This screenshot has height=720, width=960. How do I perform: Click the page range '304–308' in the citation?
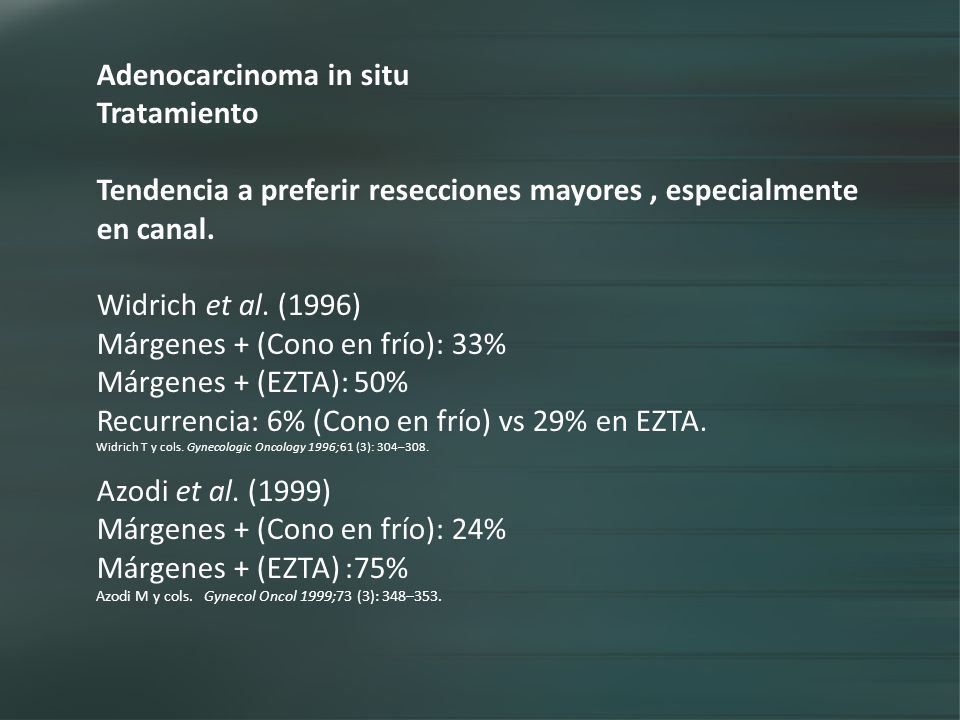[402, 447]
